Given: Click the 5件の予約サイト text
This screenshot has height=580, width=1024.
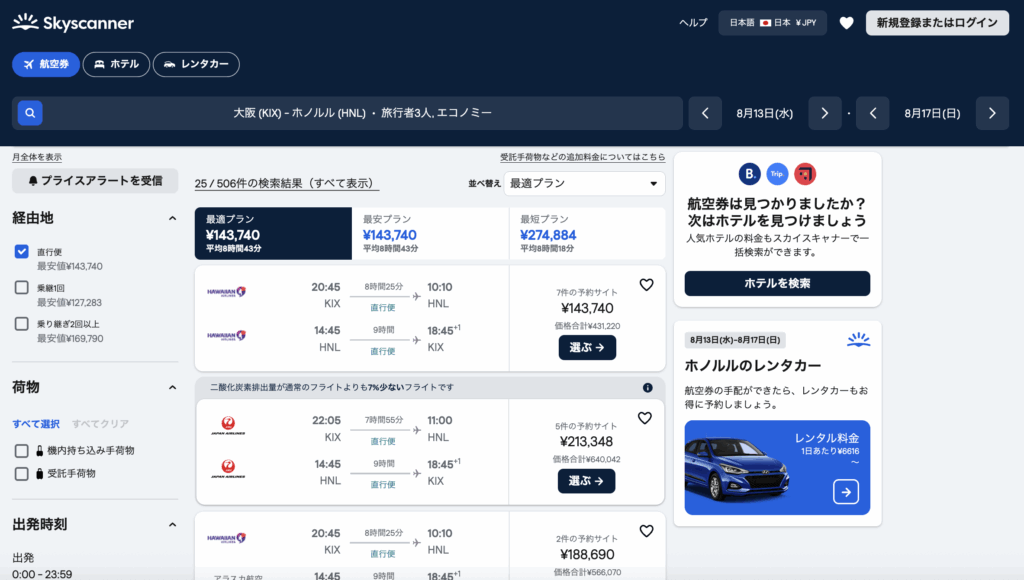Looking at the screenshot, I should tap(586, 426).
